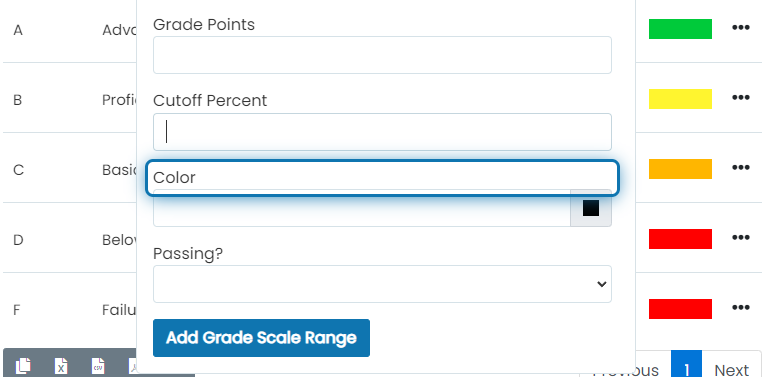Open three-dot actions menu for grade A

point(741,27)
